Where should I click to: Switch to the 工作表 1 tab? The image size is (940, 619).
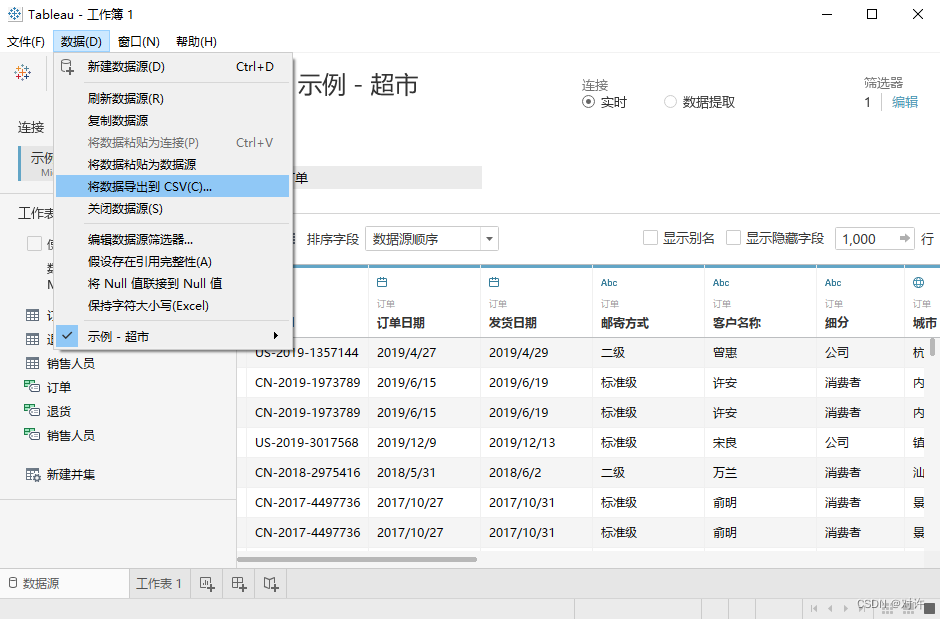(x=159, y=584)
